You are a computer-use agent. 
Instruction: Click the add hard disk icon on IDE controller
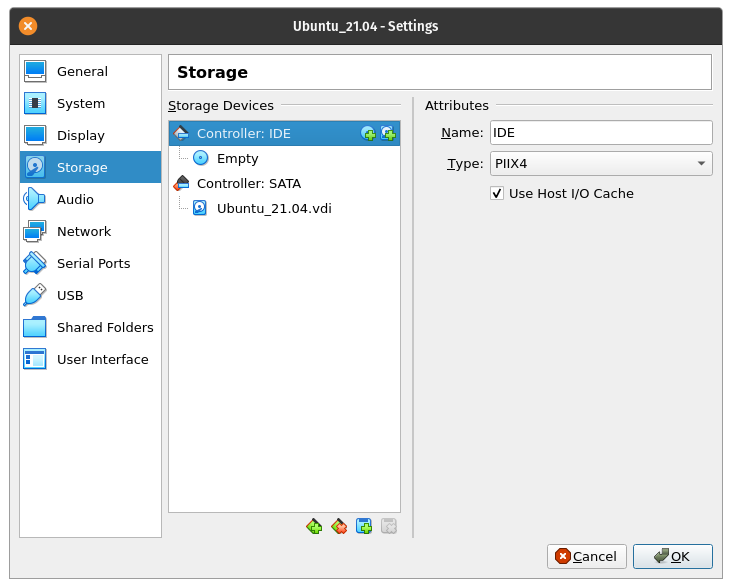pyautogui.click(x=388, y=133)
